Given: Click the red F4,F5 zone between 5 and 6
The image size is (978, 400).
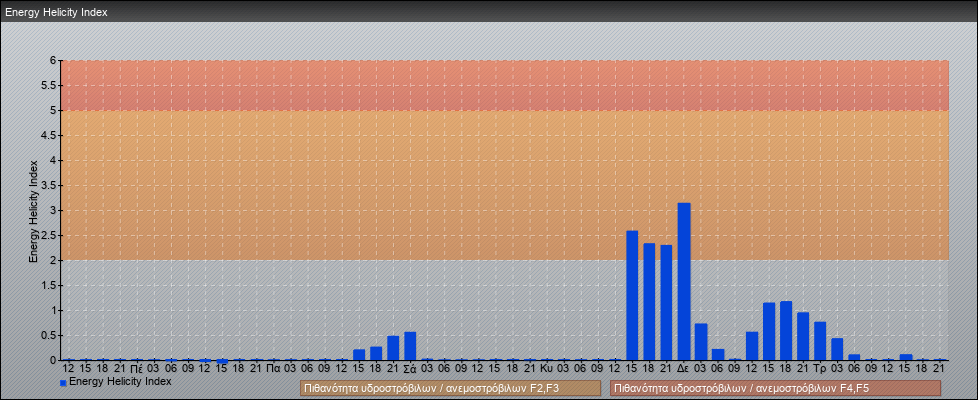Looking at the screenshot, I should 505,85.
